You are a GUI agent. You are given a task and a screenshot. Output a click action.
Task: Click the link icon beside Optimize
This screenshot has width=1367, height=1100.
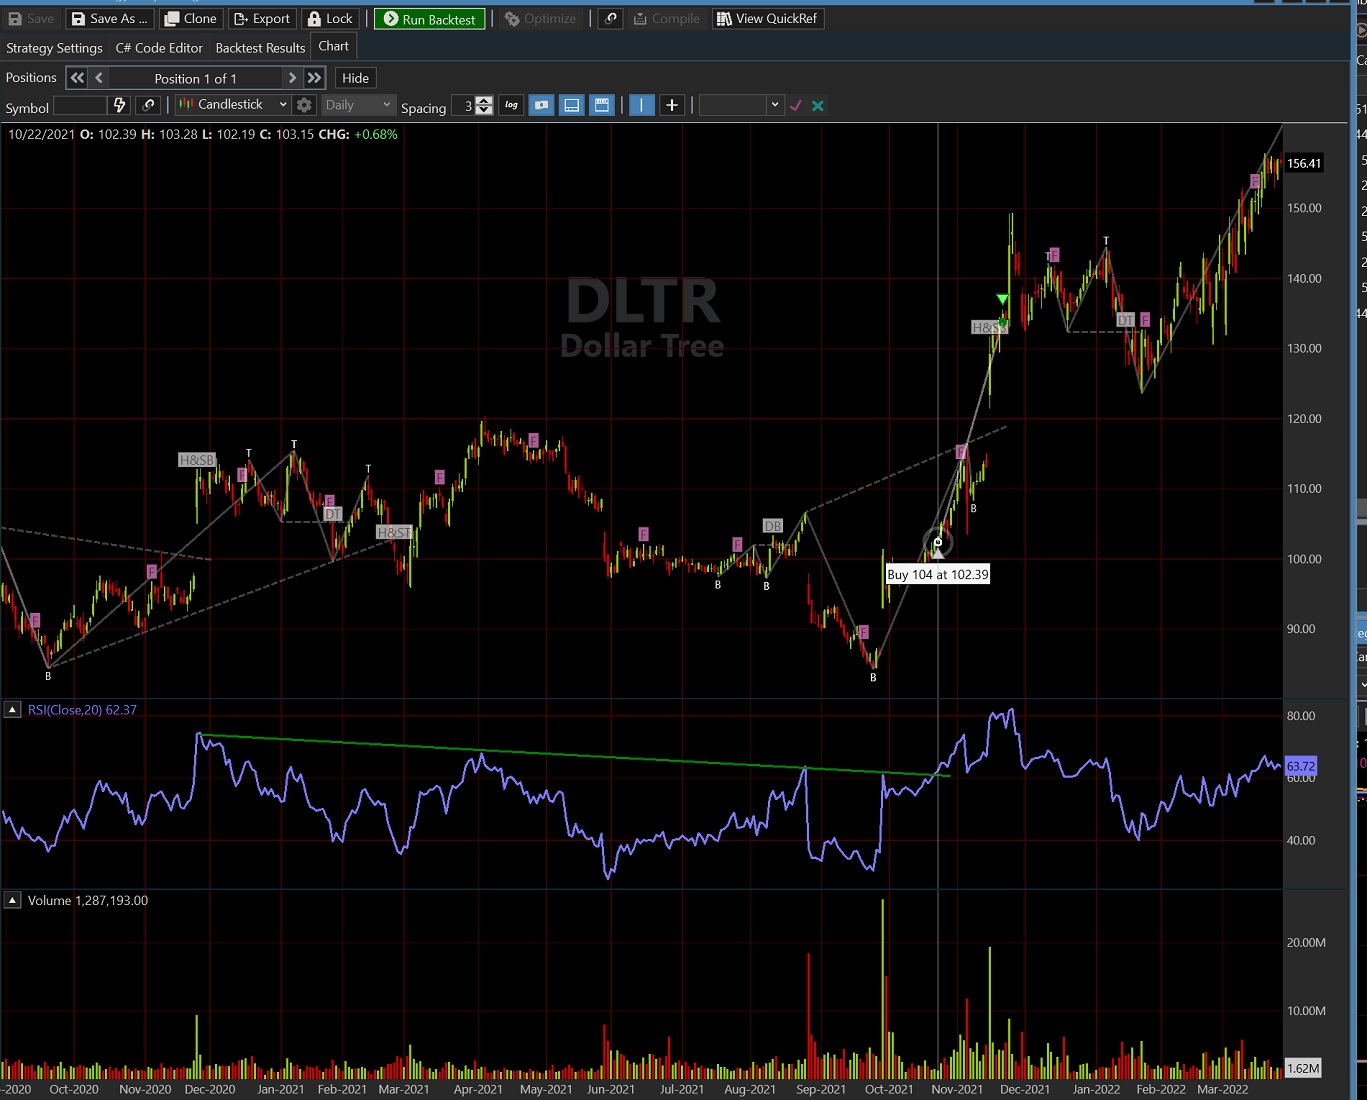coord(610,18)
